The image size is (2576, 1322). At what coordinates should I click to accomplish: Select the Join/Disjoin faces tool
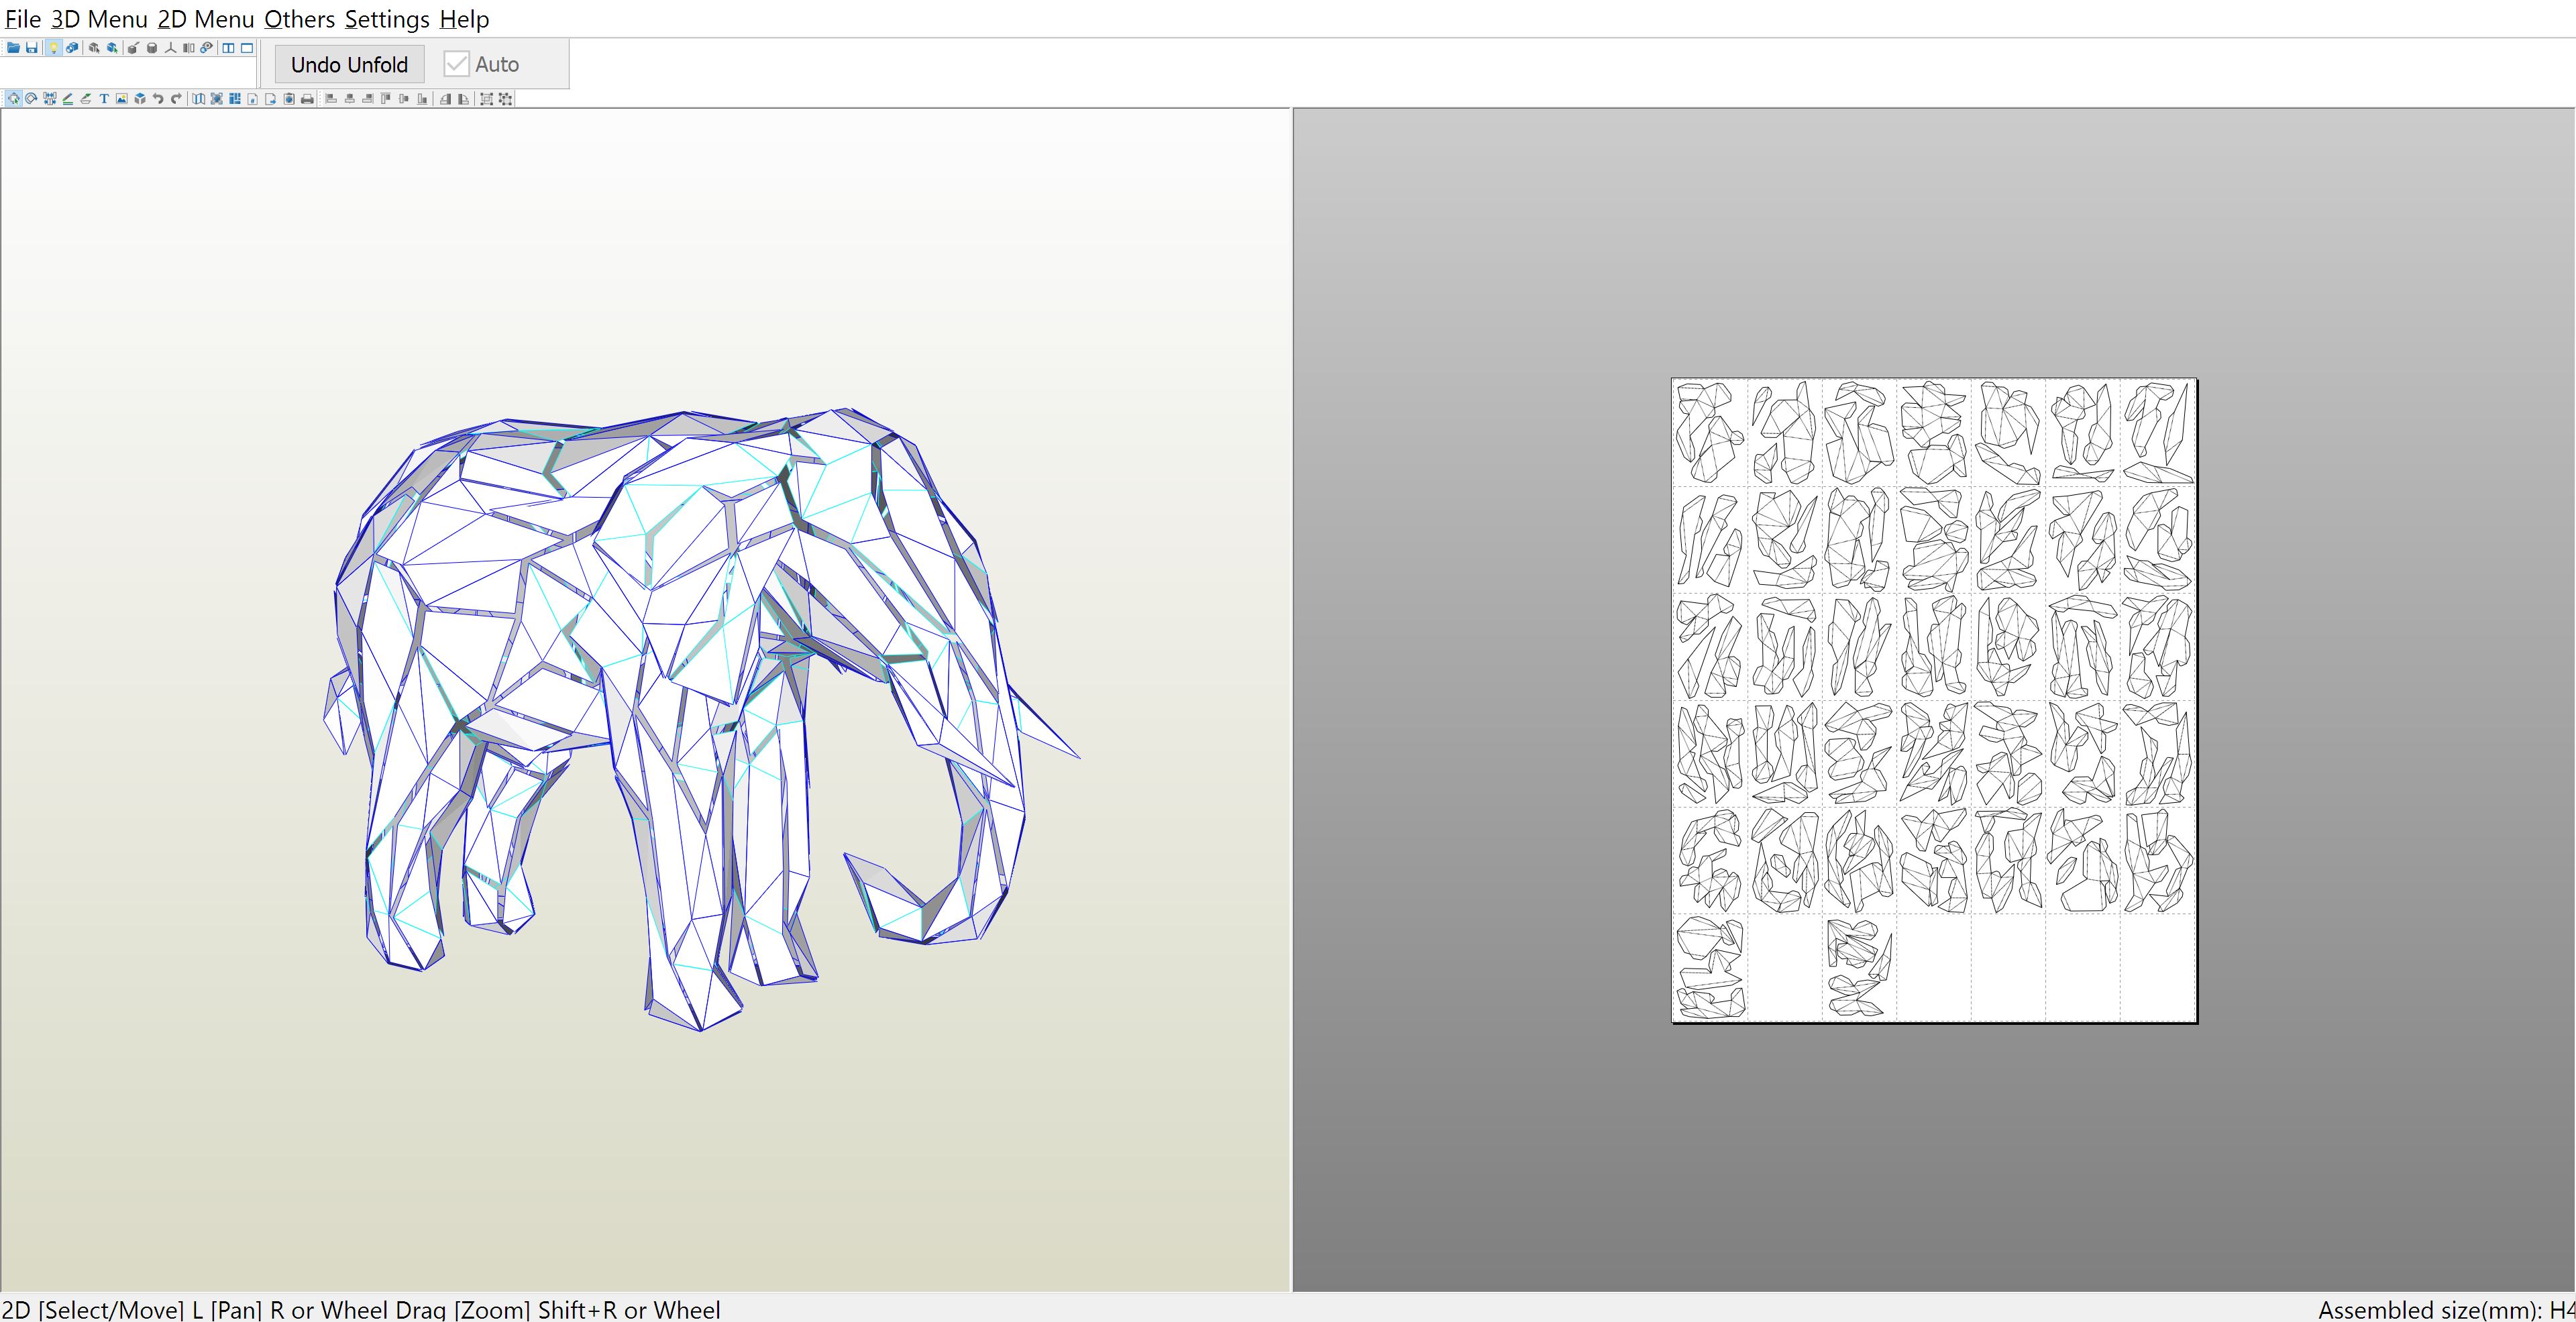pos(49,99)
